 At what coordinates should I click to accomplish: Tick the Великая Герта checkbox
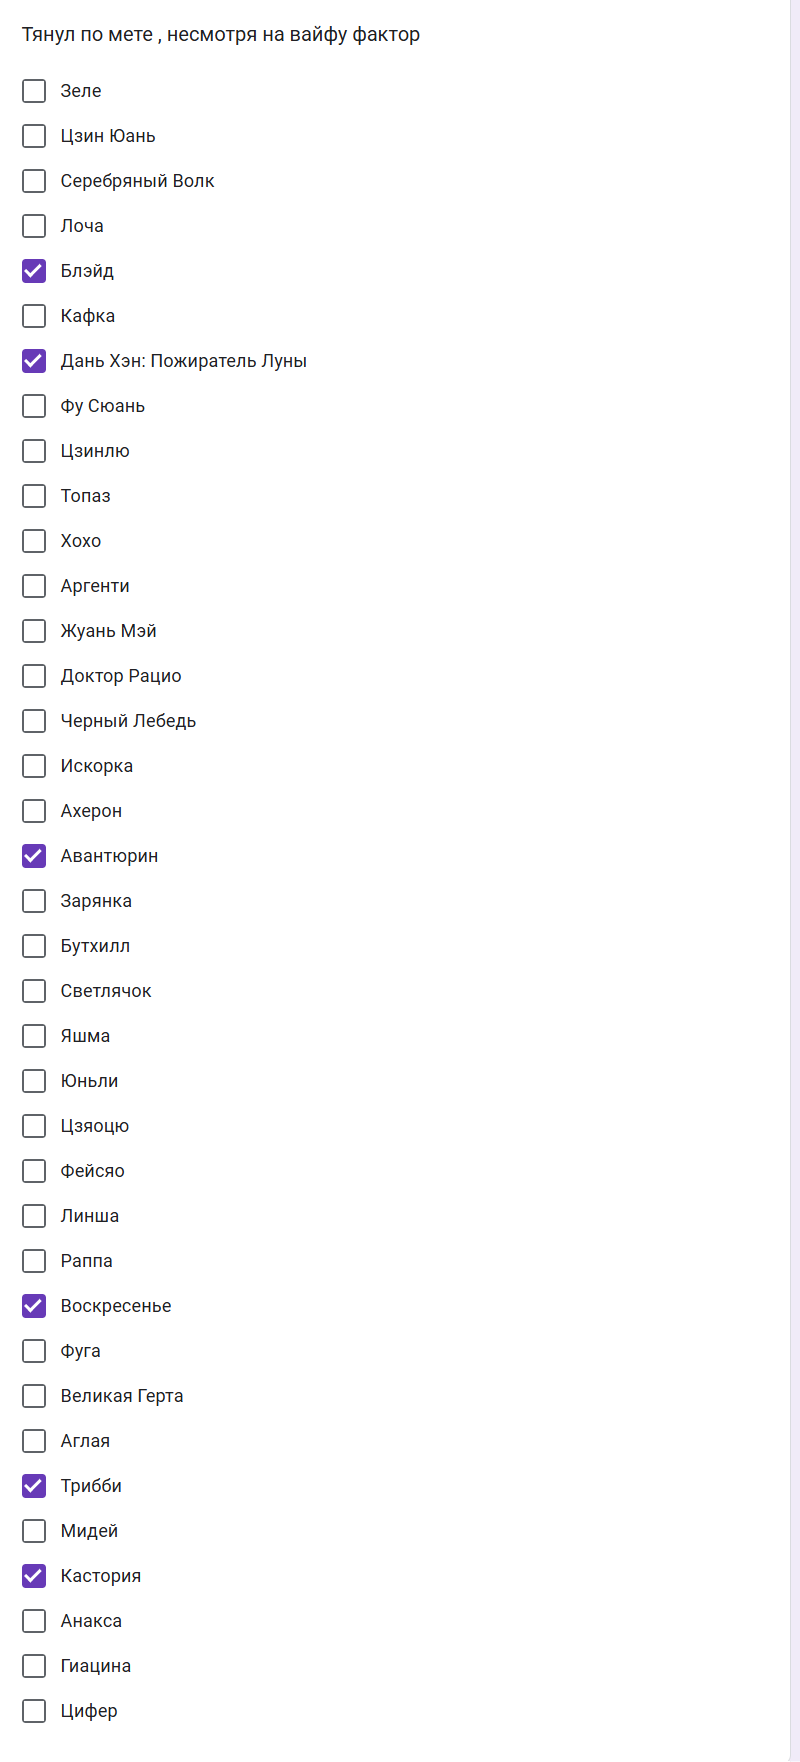(x=34, y=1396)
